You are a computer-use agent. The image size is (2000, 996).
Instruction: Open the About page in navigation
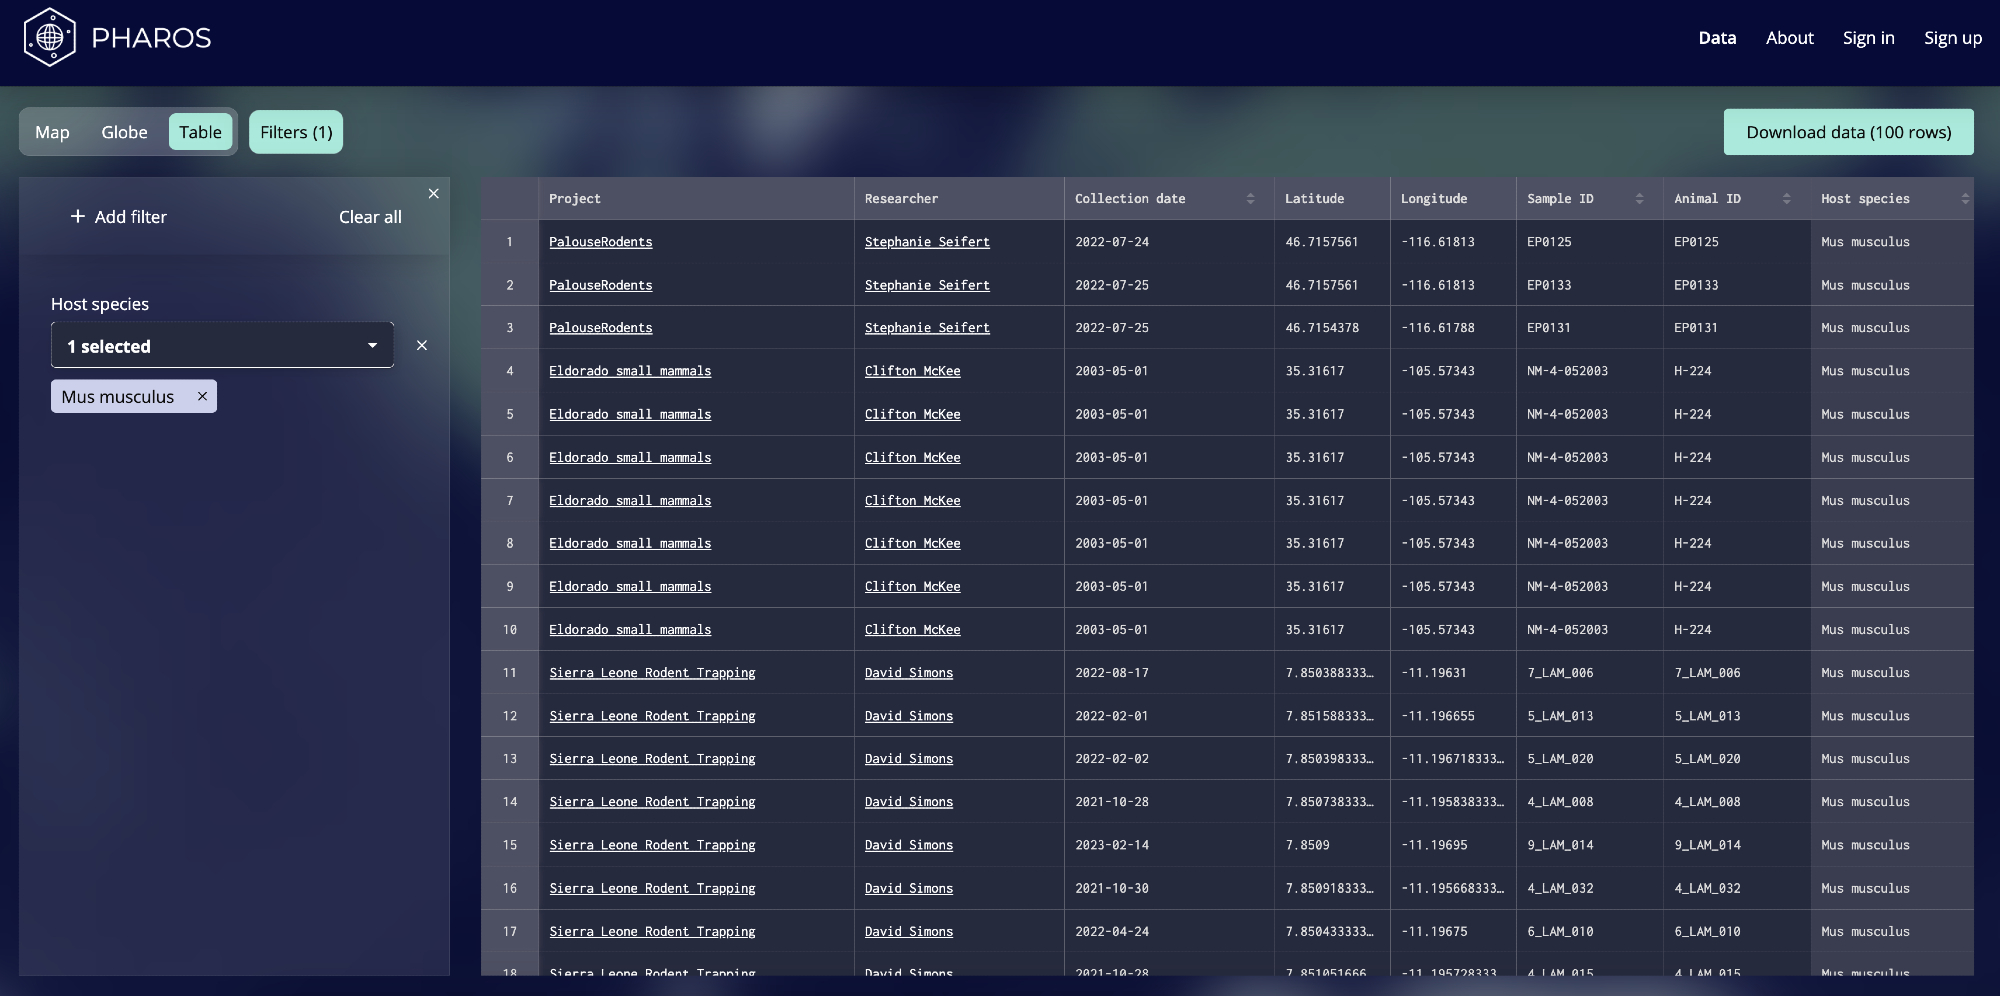[x=1789, y=38]
